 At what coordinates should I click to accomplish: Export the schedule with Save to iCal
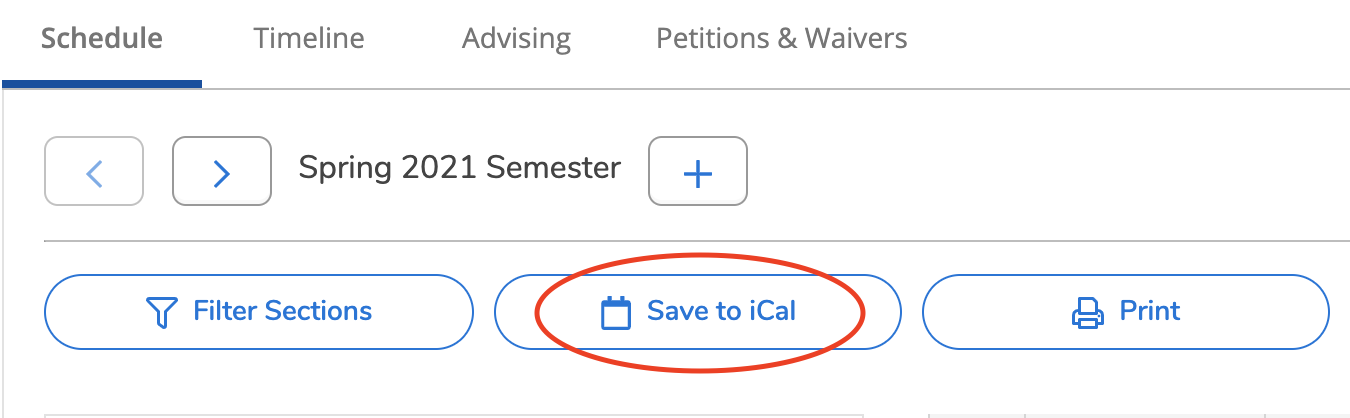(x=698, y=312)
